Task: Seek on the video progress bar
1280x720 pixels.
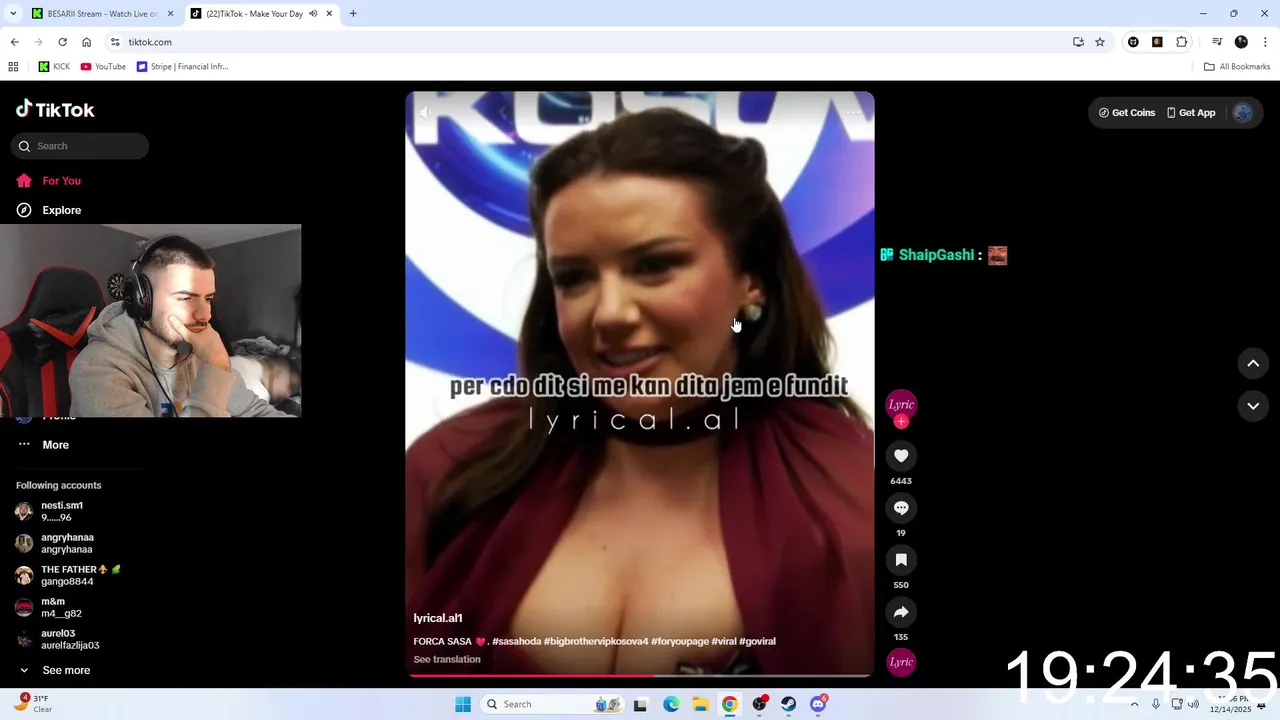Action: tap(640, 676)
